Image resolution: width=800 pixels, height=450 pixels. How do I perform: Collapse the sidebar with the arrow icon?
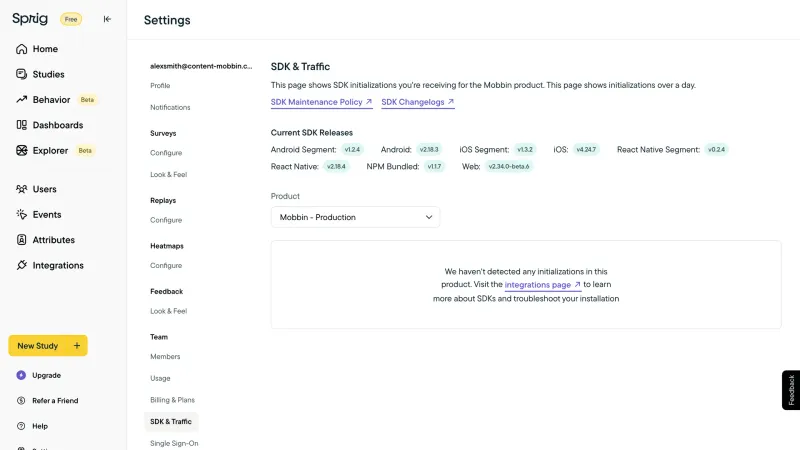point(107,19)
